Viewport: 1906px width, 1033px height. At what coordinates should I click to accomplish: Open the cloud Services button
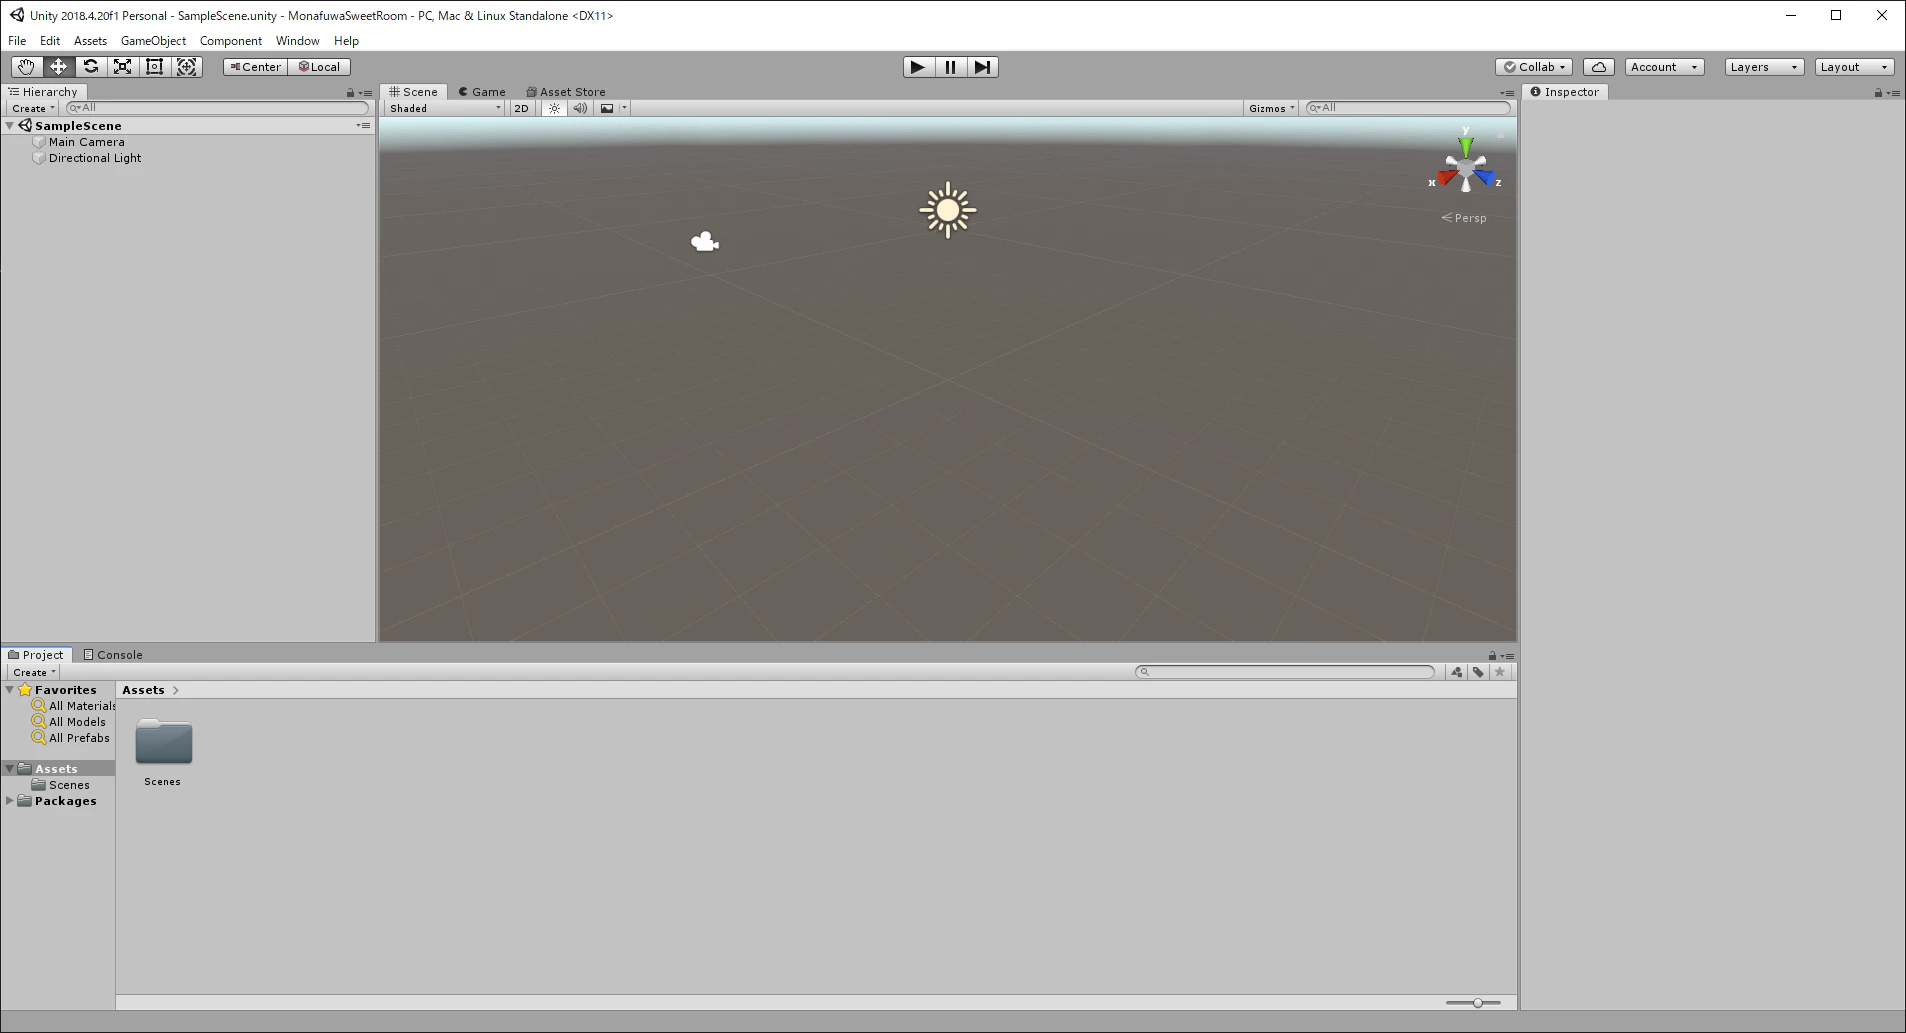click(1599, 67)
